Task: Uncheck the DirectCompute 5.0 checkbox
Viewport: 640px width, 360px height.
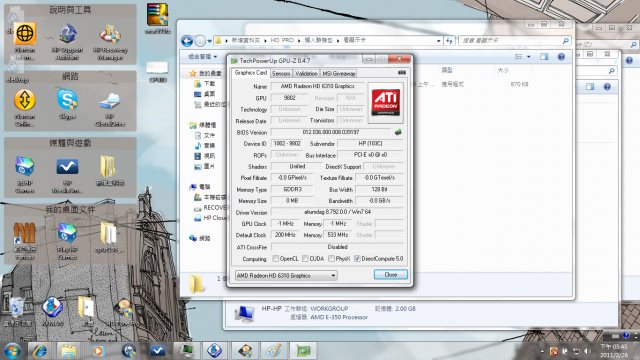Action: point(357,259)
